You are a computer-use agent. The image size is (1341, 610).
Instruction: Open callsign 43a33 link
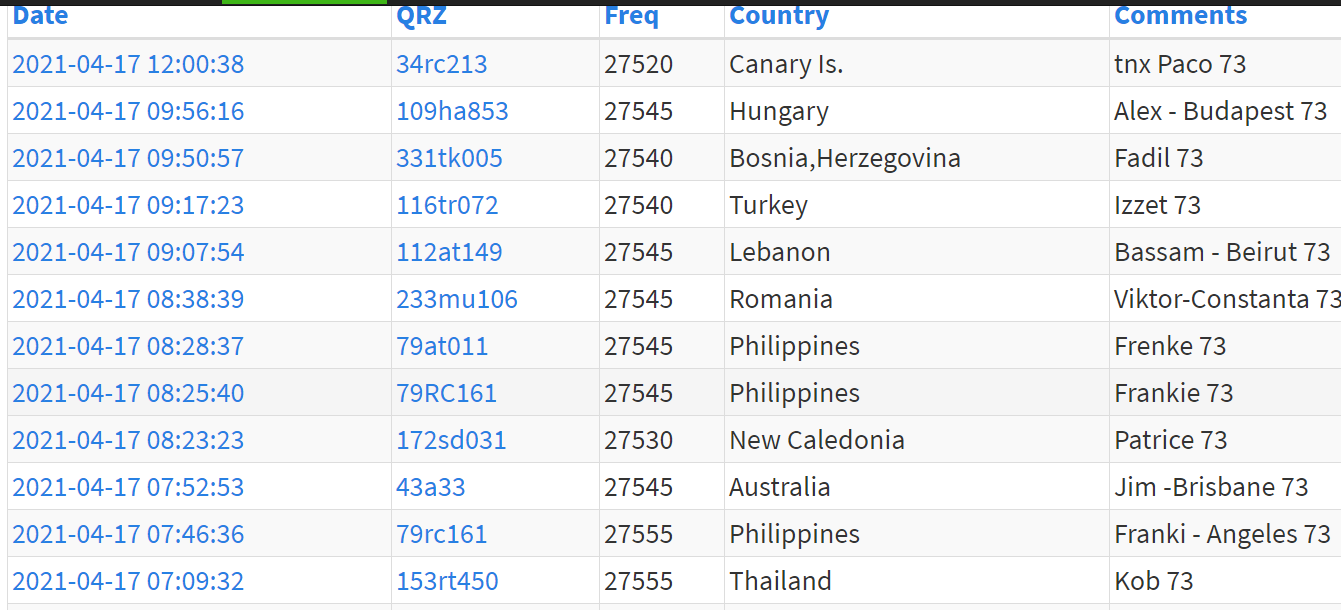click(x=431, y=487)
